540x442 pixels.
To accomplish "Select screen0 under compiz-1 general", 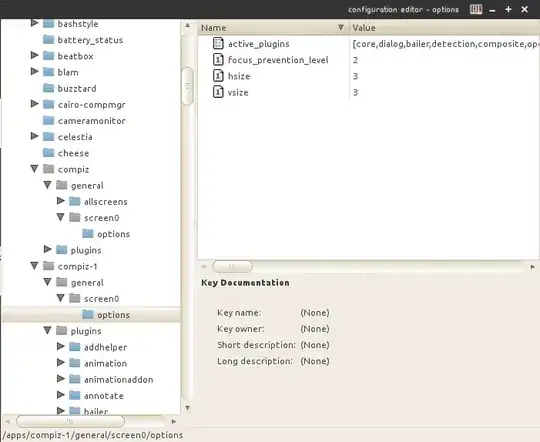I will coord(102,299).
